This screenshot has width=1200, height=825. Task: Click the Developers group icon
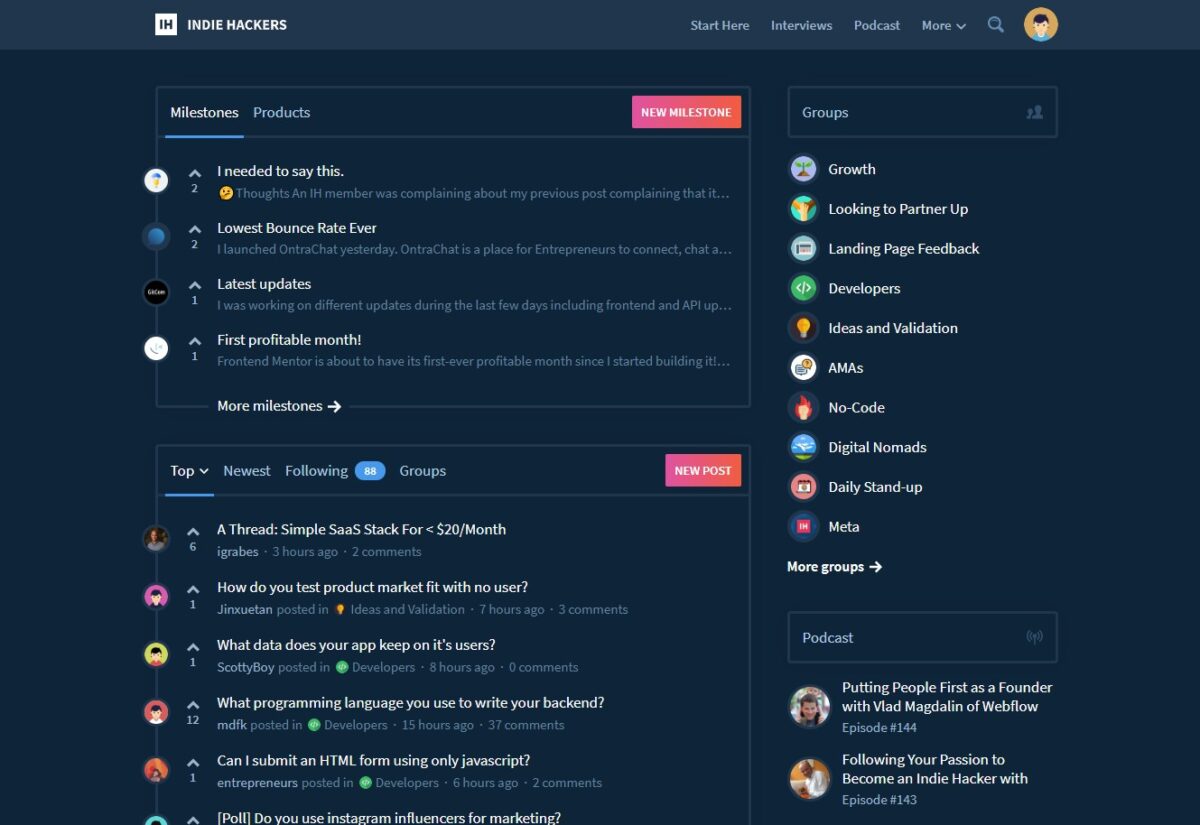pos(802,288)
